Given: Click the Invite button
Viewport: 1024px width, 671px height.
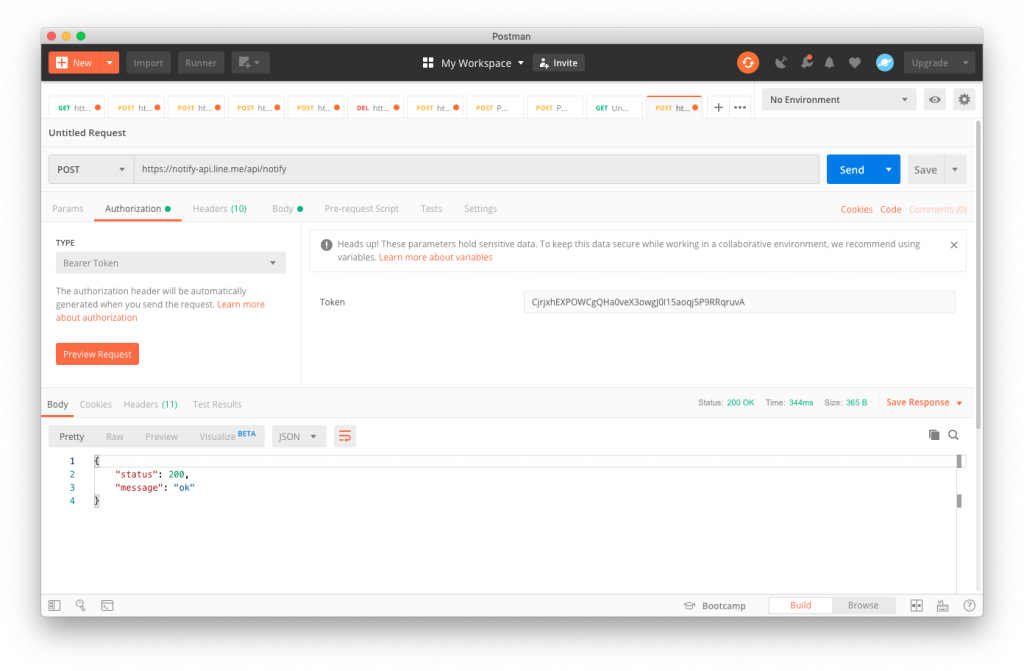Looking at the screenshot, I should coord(558,63).
